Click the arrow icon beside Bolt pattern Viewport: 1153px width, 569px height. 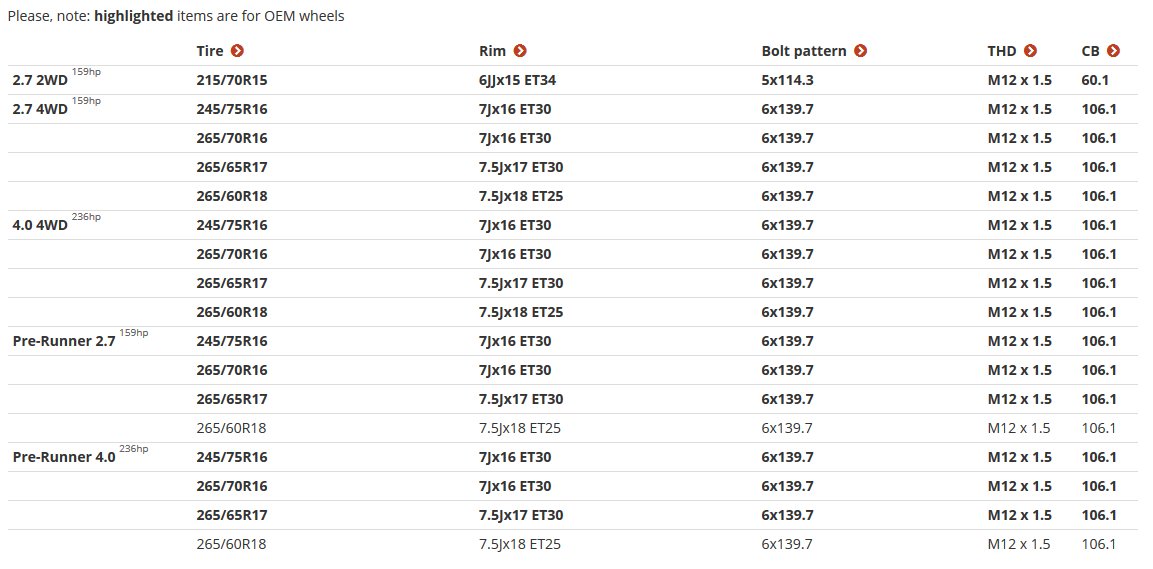(860, 51)
